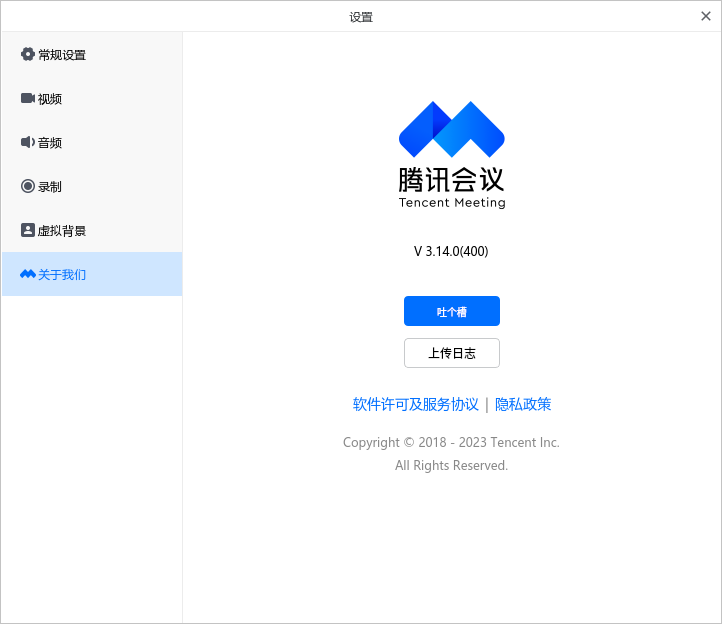Click the 设置 window title text
722x624 pixels.
tap(361, 17)
